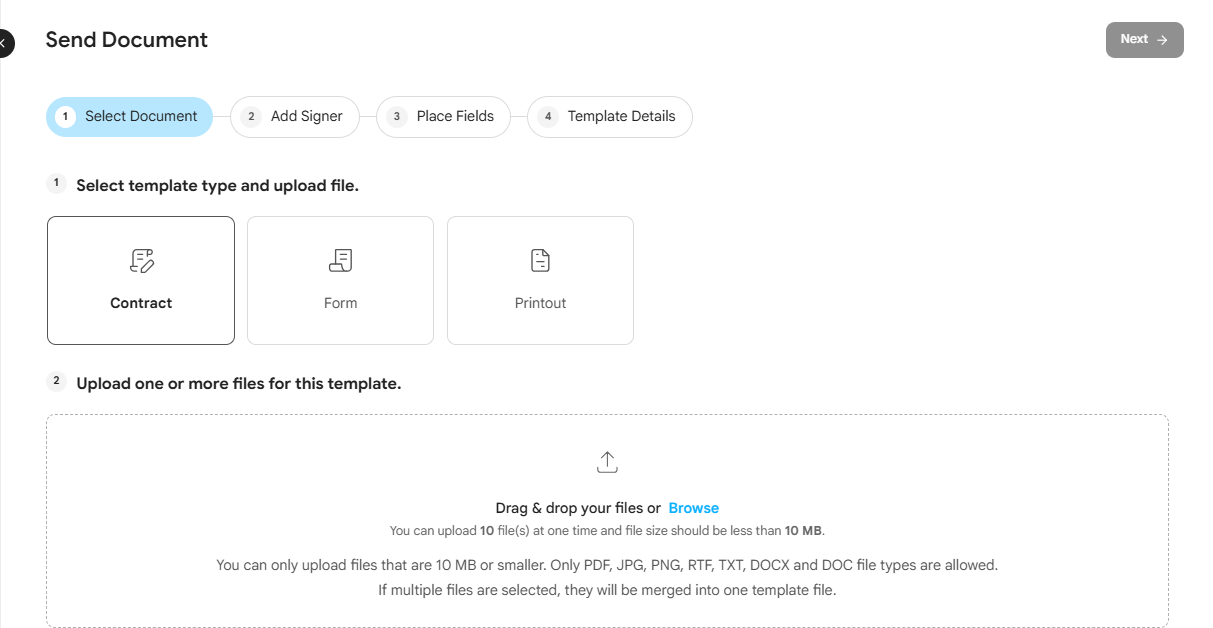Viewport: 1213px width, 628px height.
Task: Click the upload arrow icon
Action: (607, 462)
